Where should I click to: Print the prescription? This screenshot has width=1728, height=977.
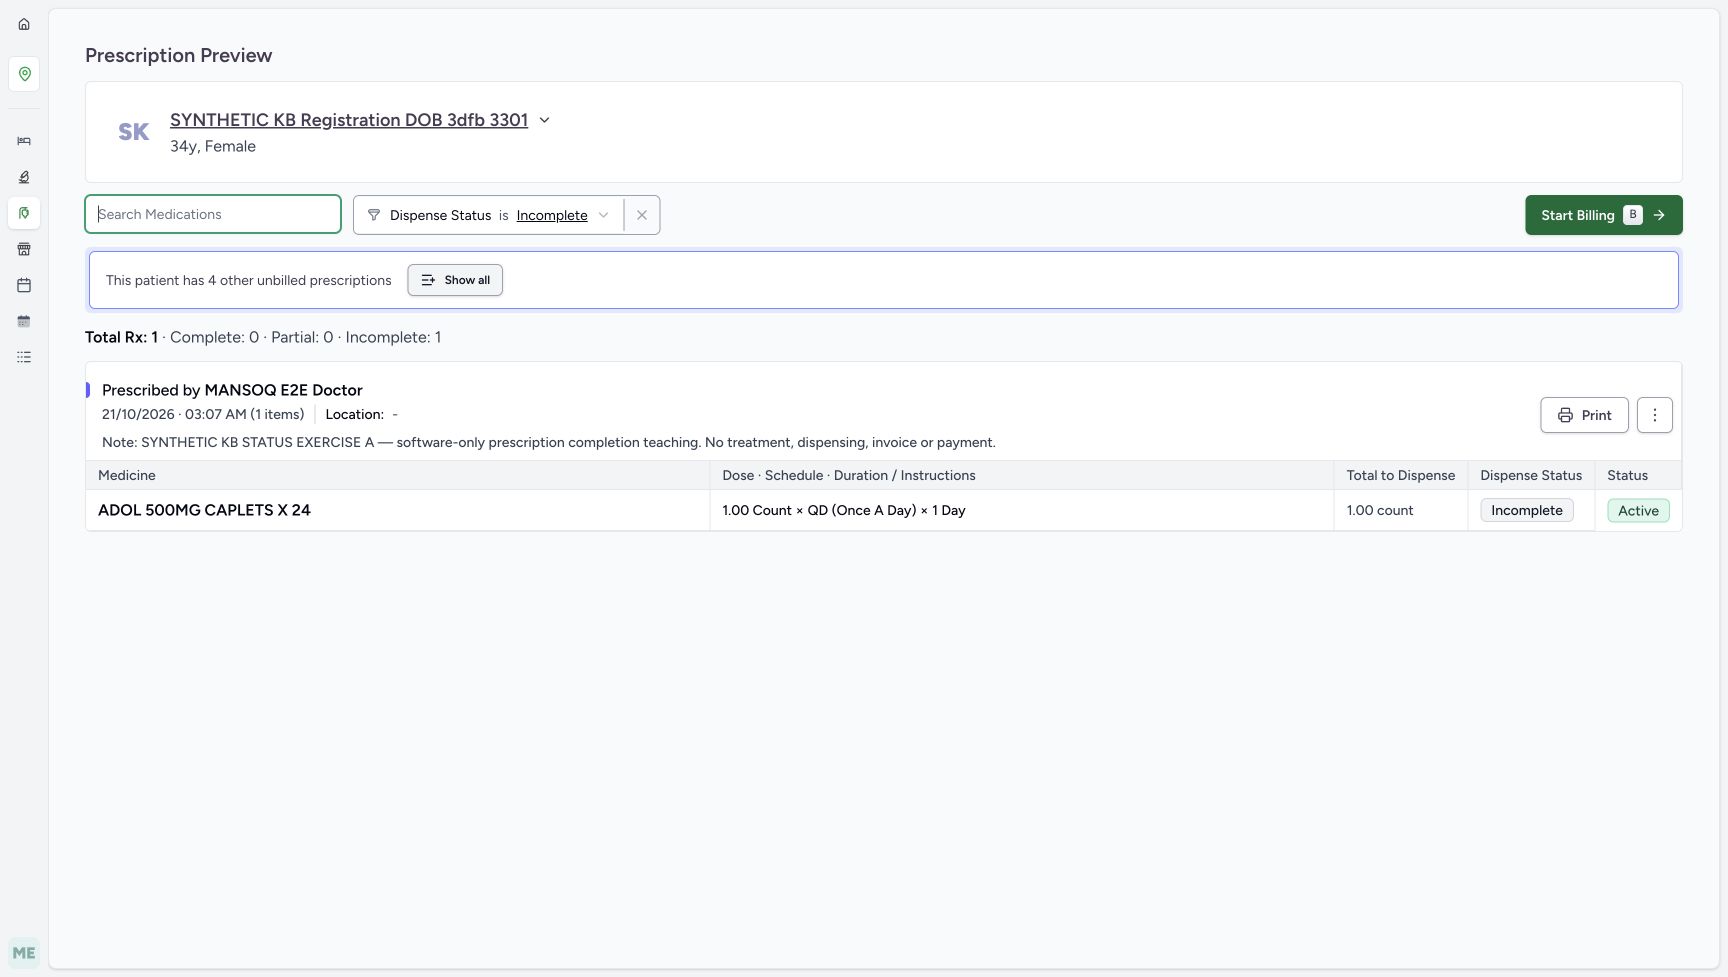click(x=1584, y=415)
